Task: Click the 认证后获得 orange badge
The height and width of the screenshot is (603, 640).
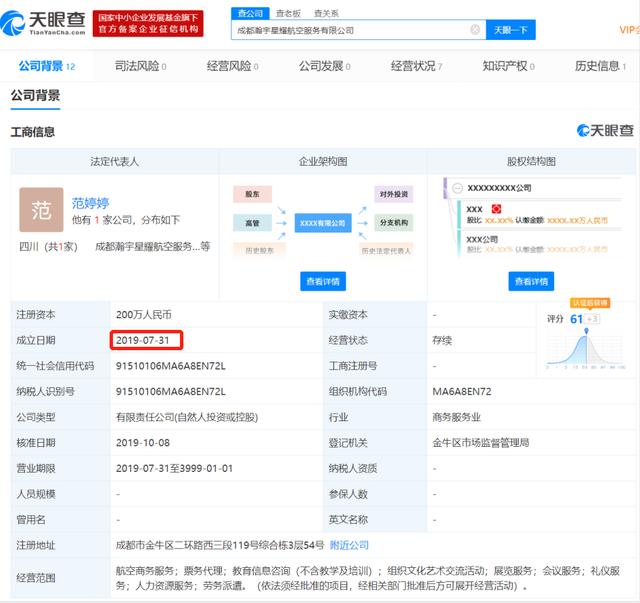Action: point(590,303)
